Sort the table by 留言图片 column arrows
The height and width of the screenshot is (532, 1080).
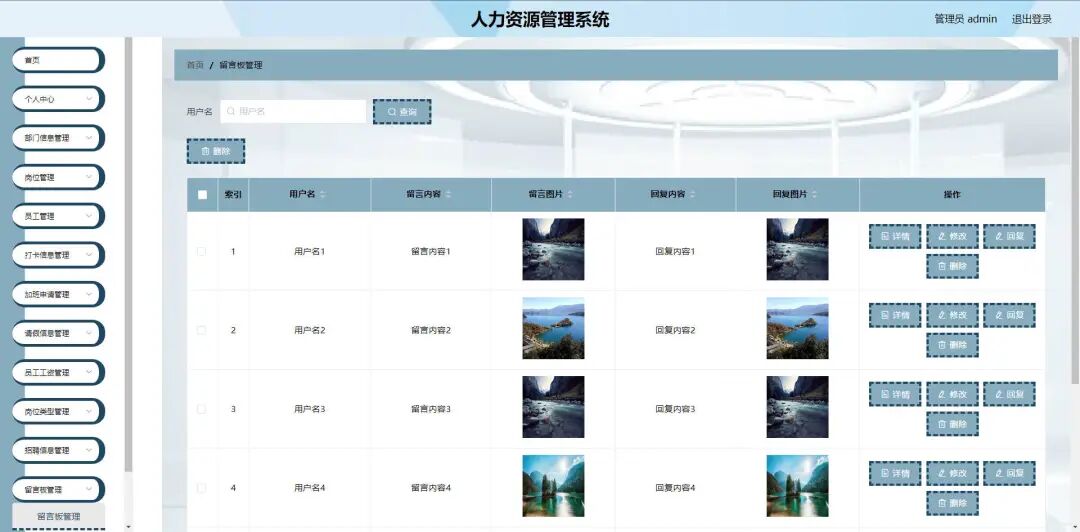pyautogui.click(x=570, y=195)
